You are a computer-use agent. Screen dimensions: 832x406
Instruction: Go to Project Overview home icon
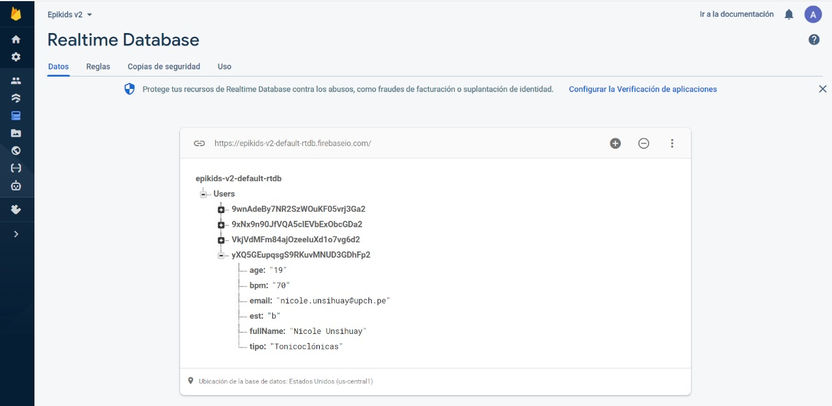16,39
